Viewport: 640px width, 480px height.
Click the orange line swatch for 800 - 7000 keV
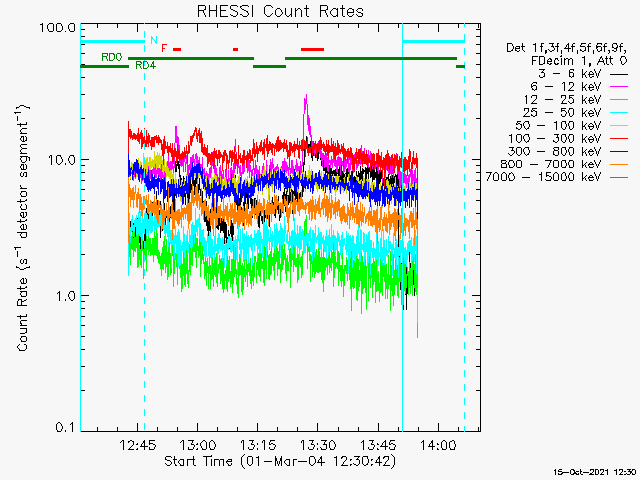click(x=619, y=164)
